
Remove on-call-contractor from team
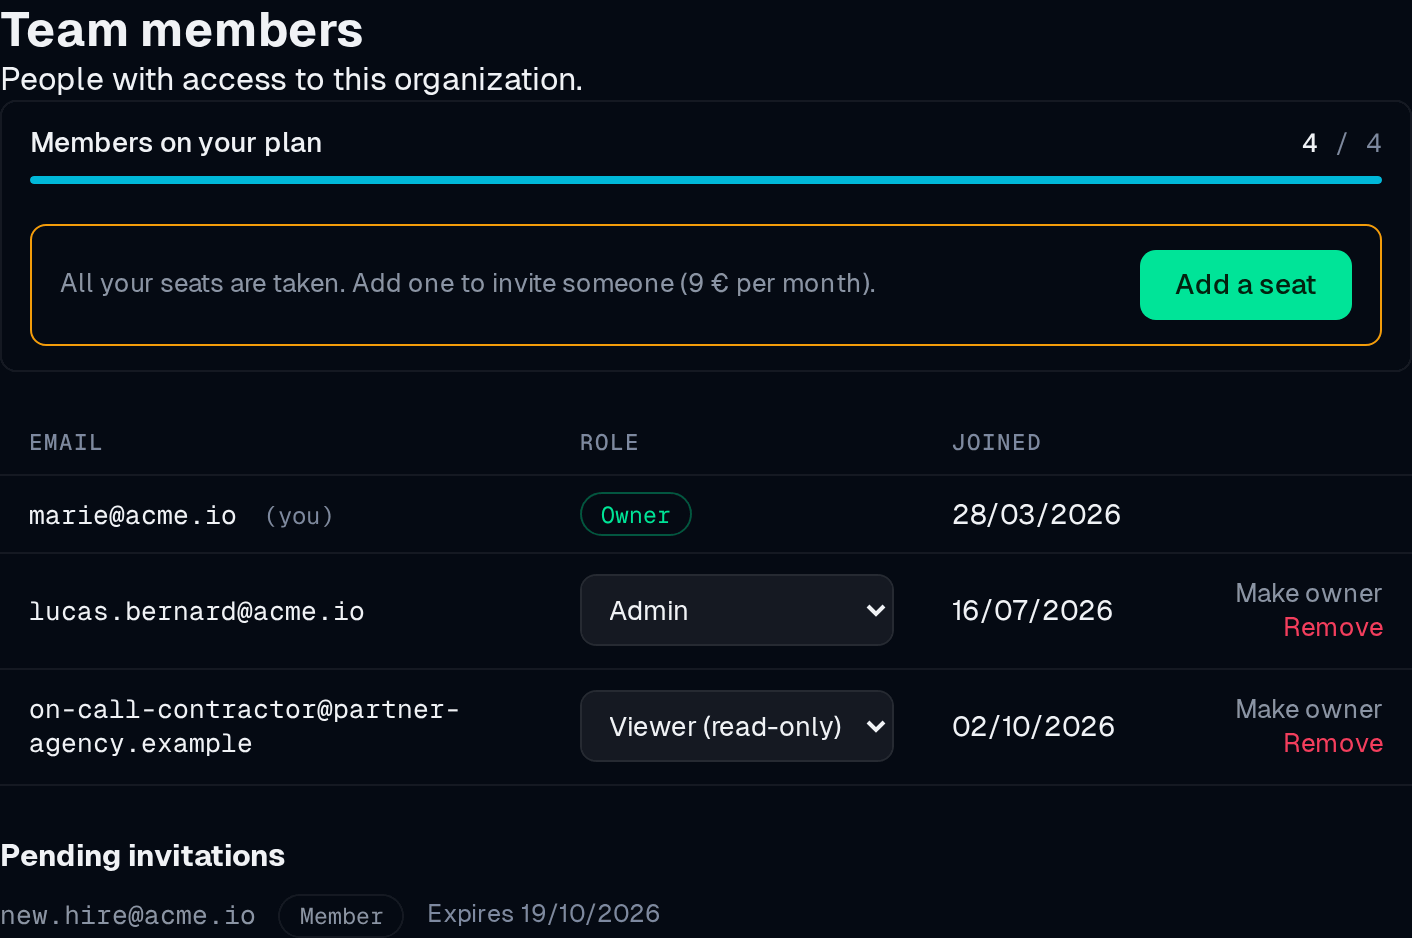(x=1333, y=743)
